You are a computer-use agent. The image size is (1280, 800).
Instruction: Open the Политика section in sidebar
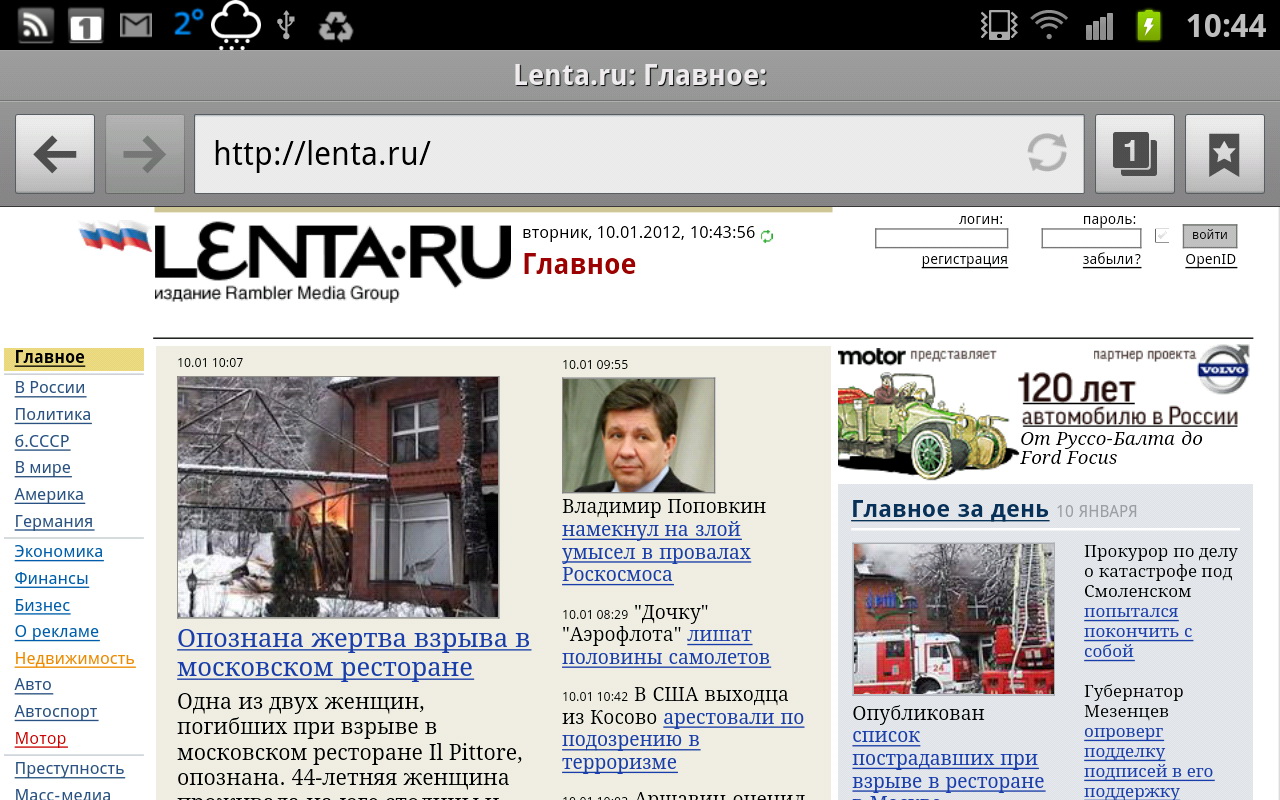click(52, 414)
